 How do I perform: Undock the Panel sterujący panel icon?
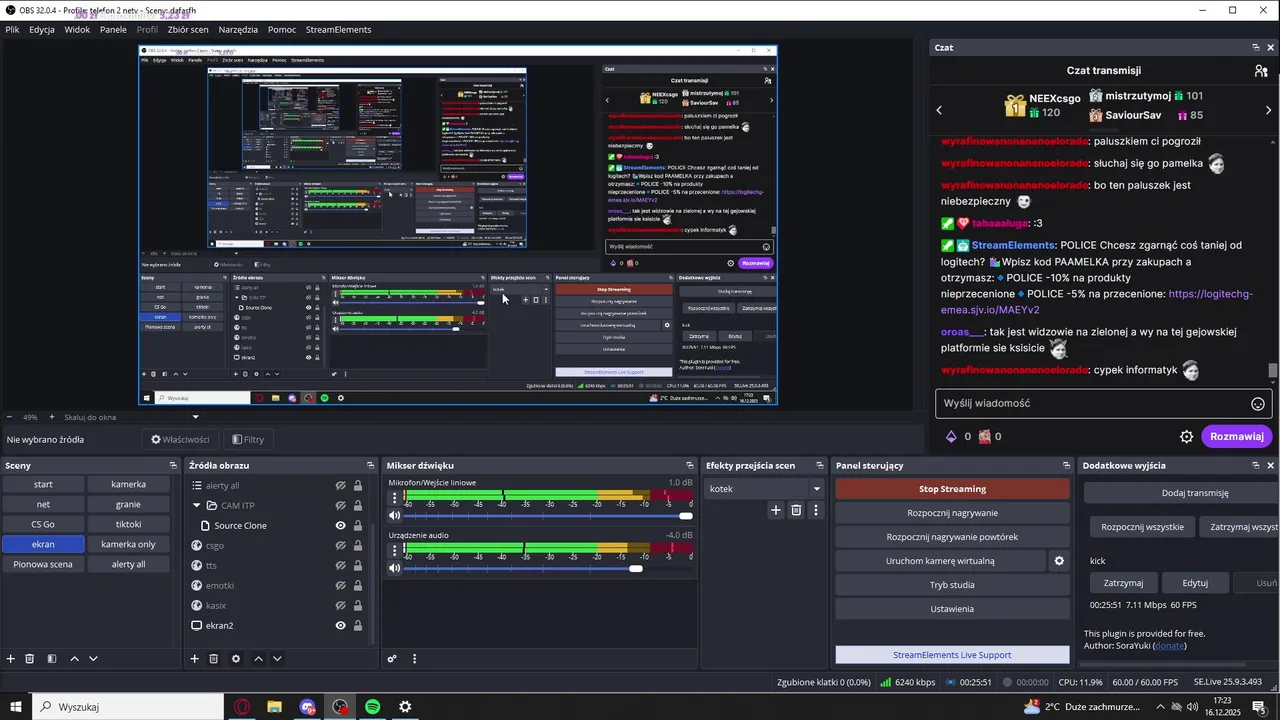[x=1066, y=466]
